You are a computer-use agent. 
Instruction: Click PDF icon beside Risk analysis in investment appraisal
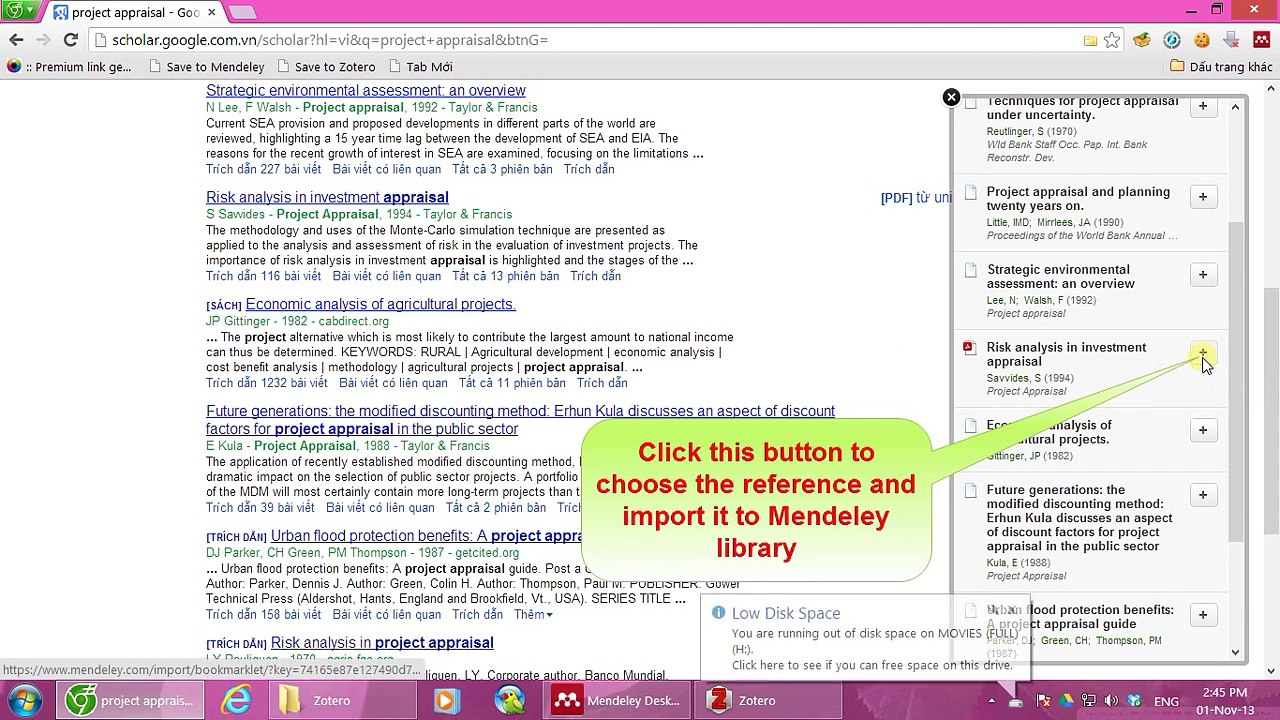coord(968,348)
